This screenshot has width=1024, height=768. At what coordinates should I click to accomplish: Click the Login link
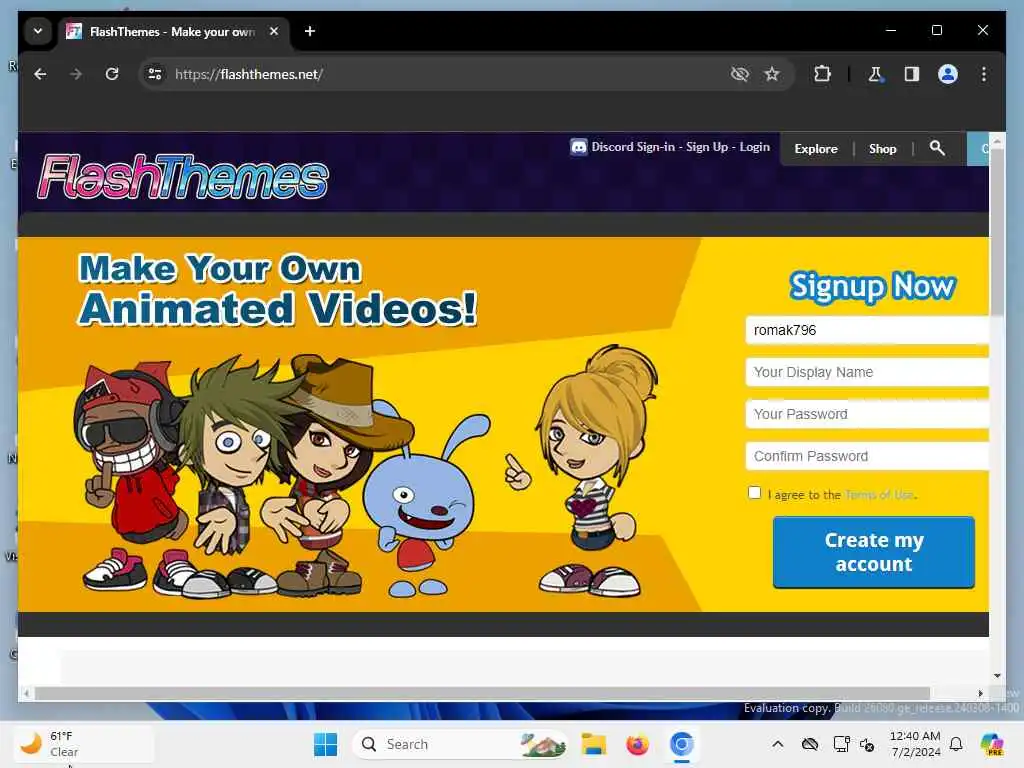click(x=754, y=147)
